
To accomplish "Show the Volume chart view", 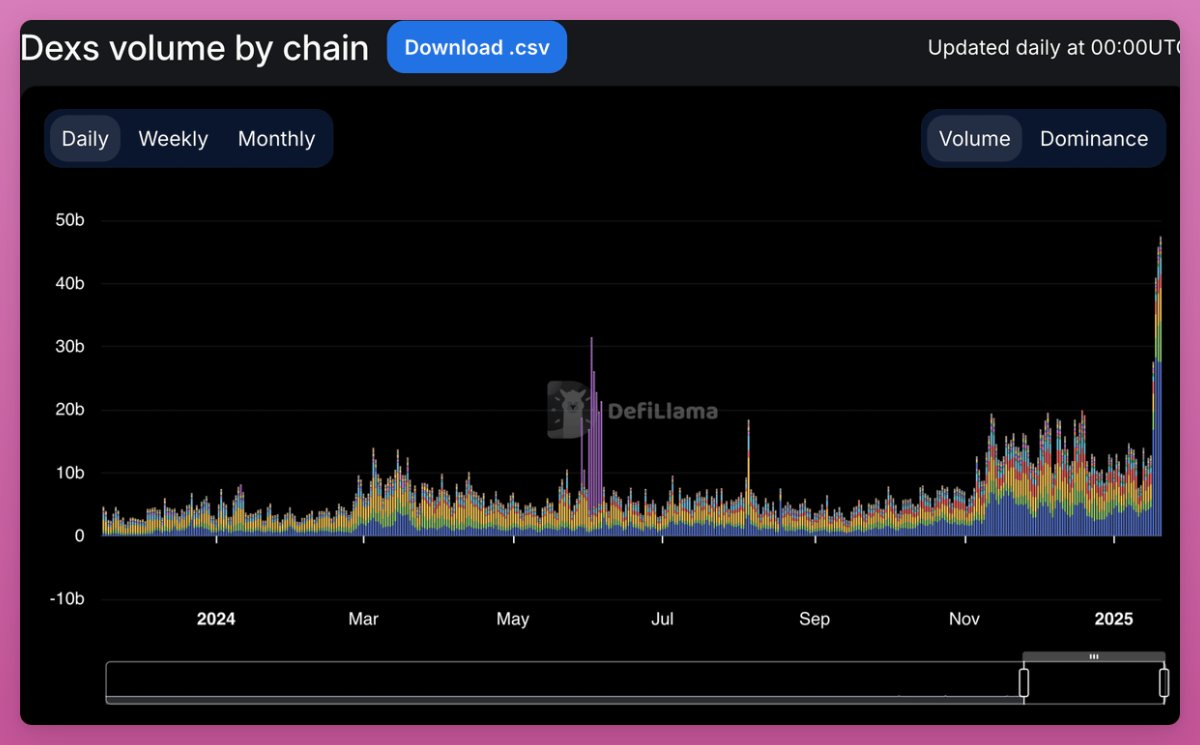I will (974, 139).
